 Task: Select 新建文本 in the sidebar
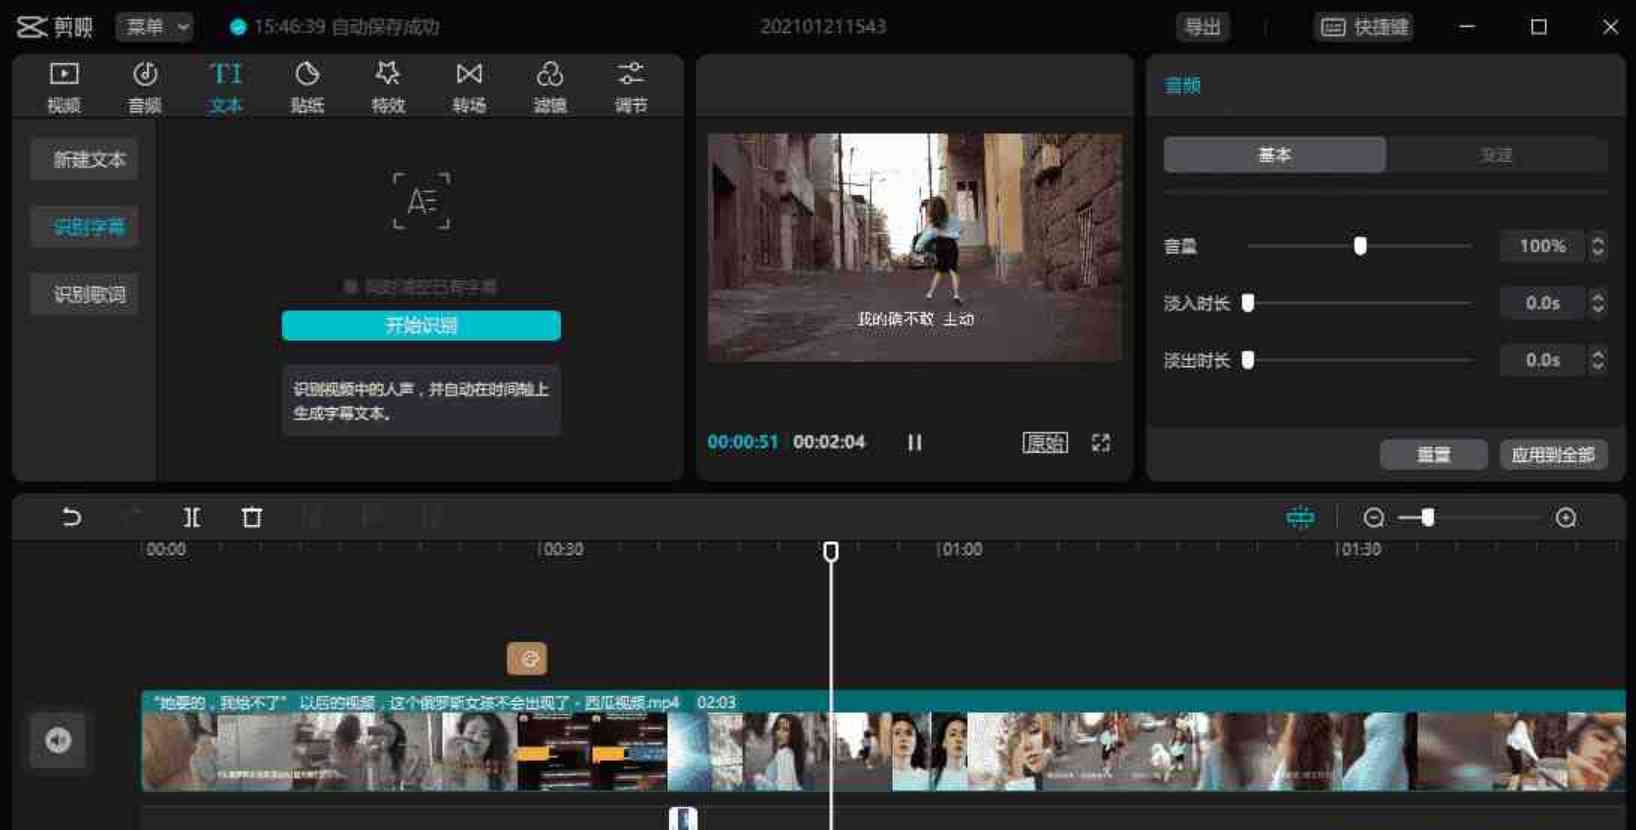pyautogui.click(x=84, y=160)
